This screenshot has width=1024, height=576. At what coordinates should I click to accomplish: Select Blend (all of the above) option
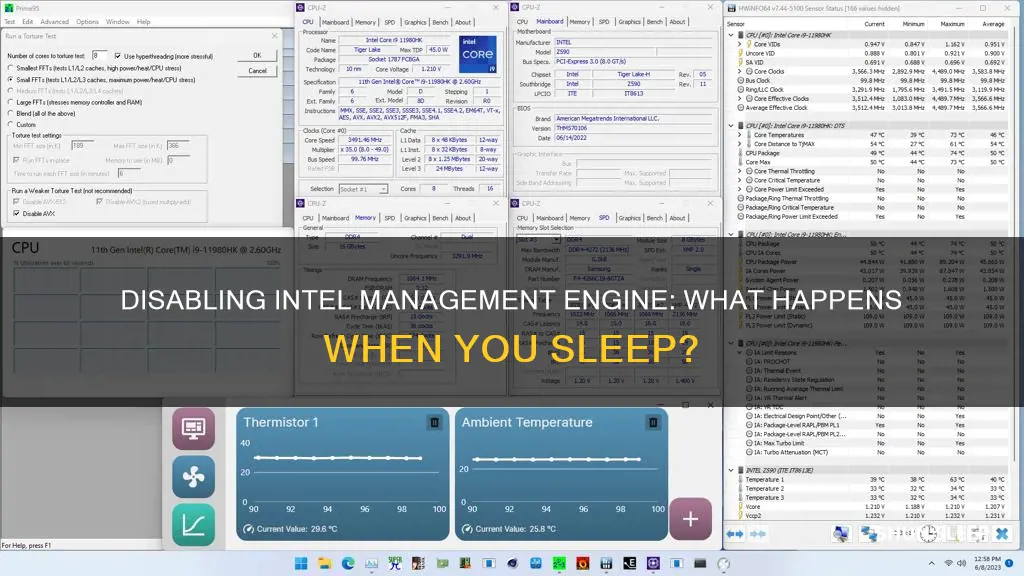pos(10,114)
